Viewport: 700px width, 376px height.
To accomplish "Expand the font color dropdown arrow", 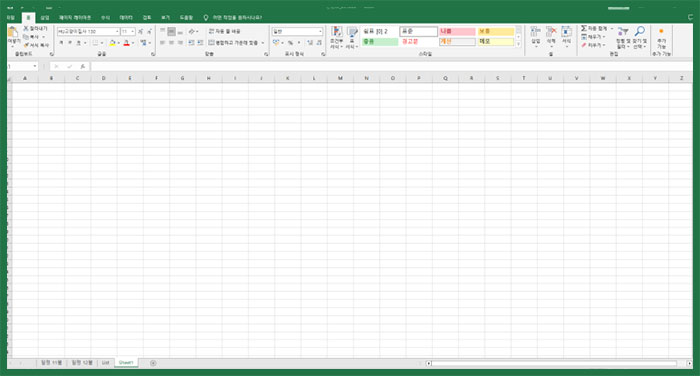I will (133, 43).
